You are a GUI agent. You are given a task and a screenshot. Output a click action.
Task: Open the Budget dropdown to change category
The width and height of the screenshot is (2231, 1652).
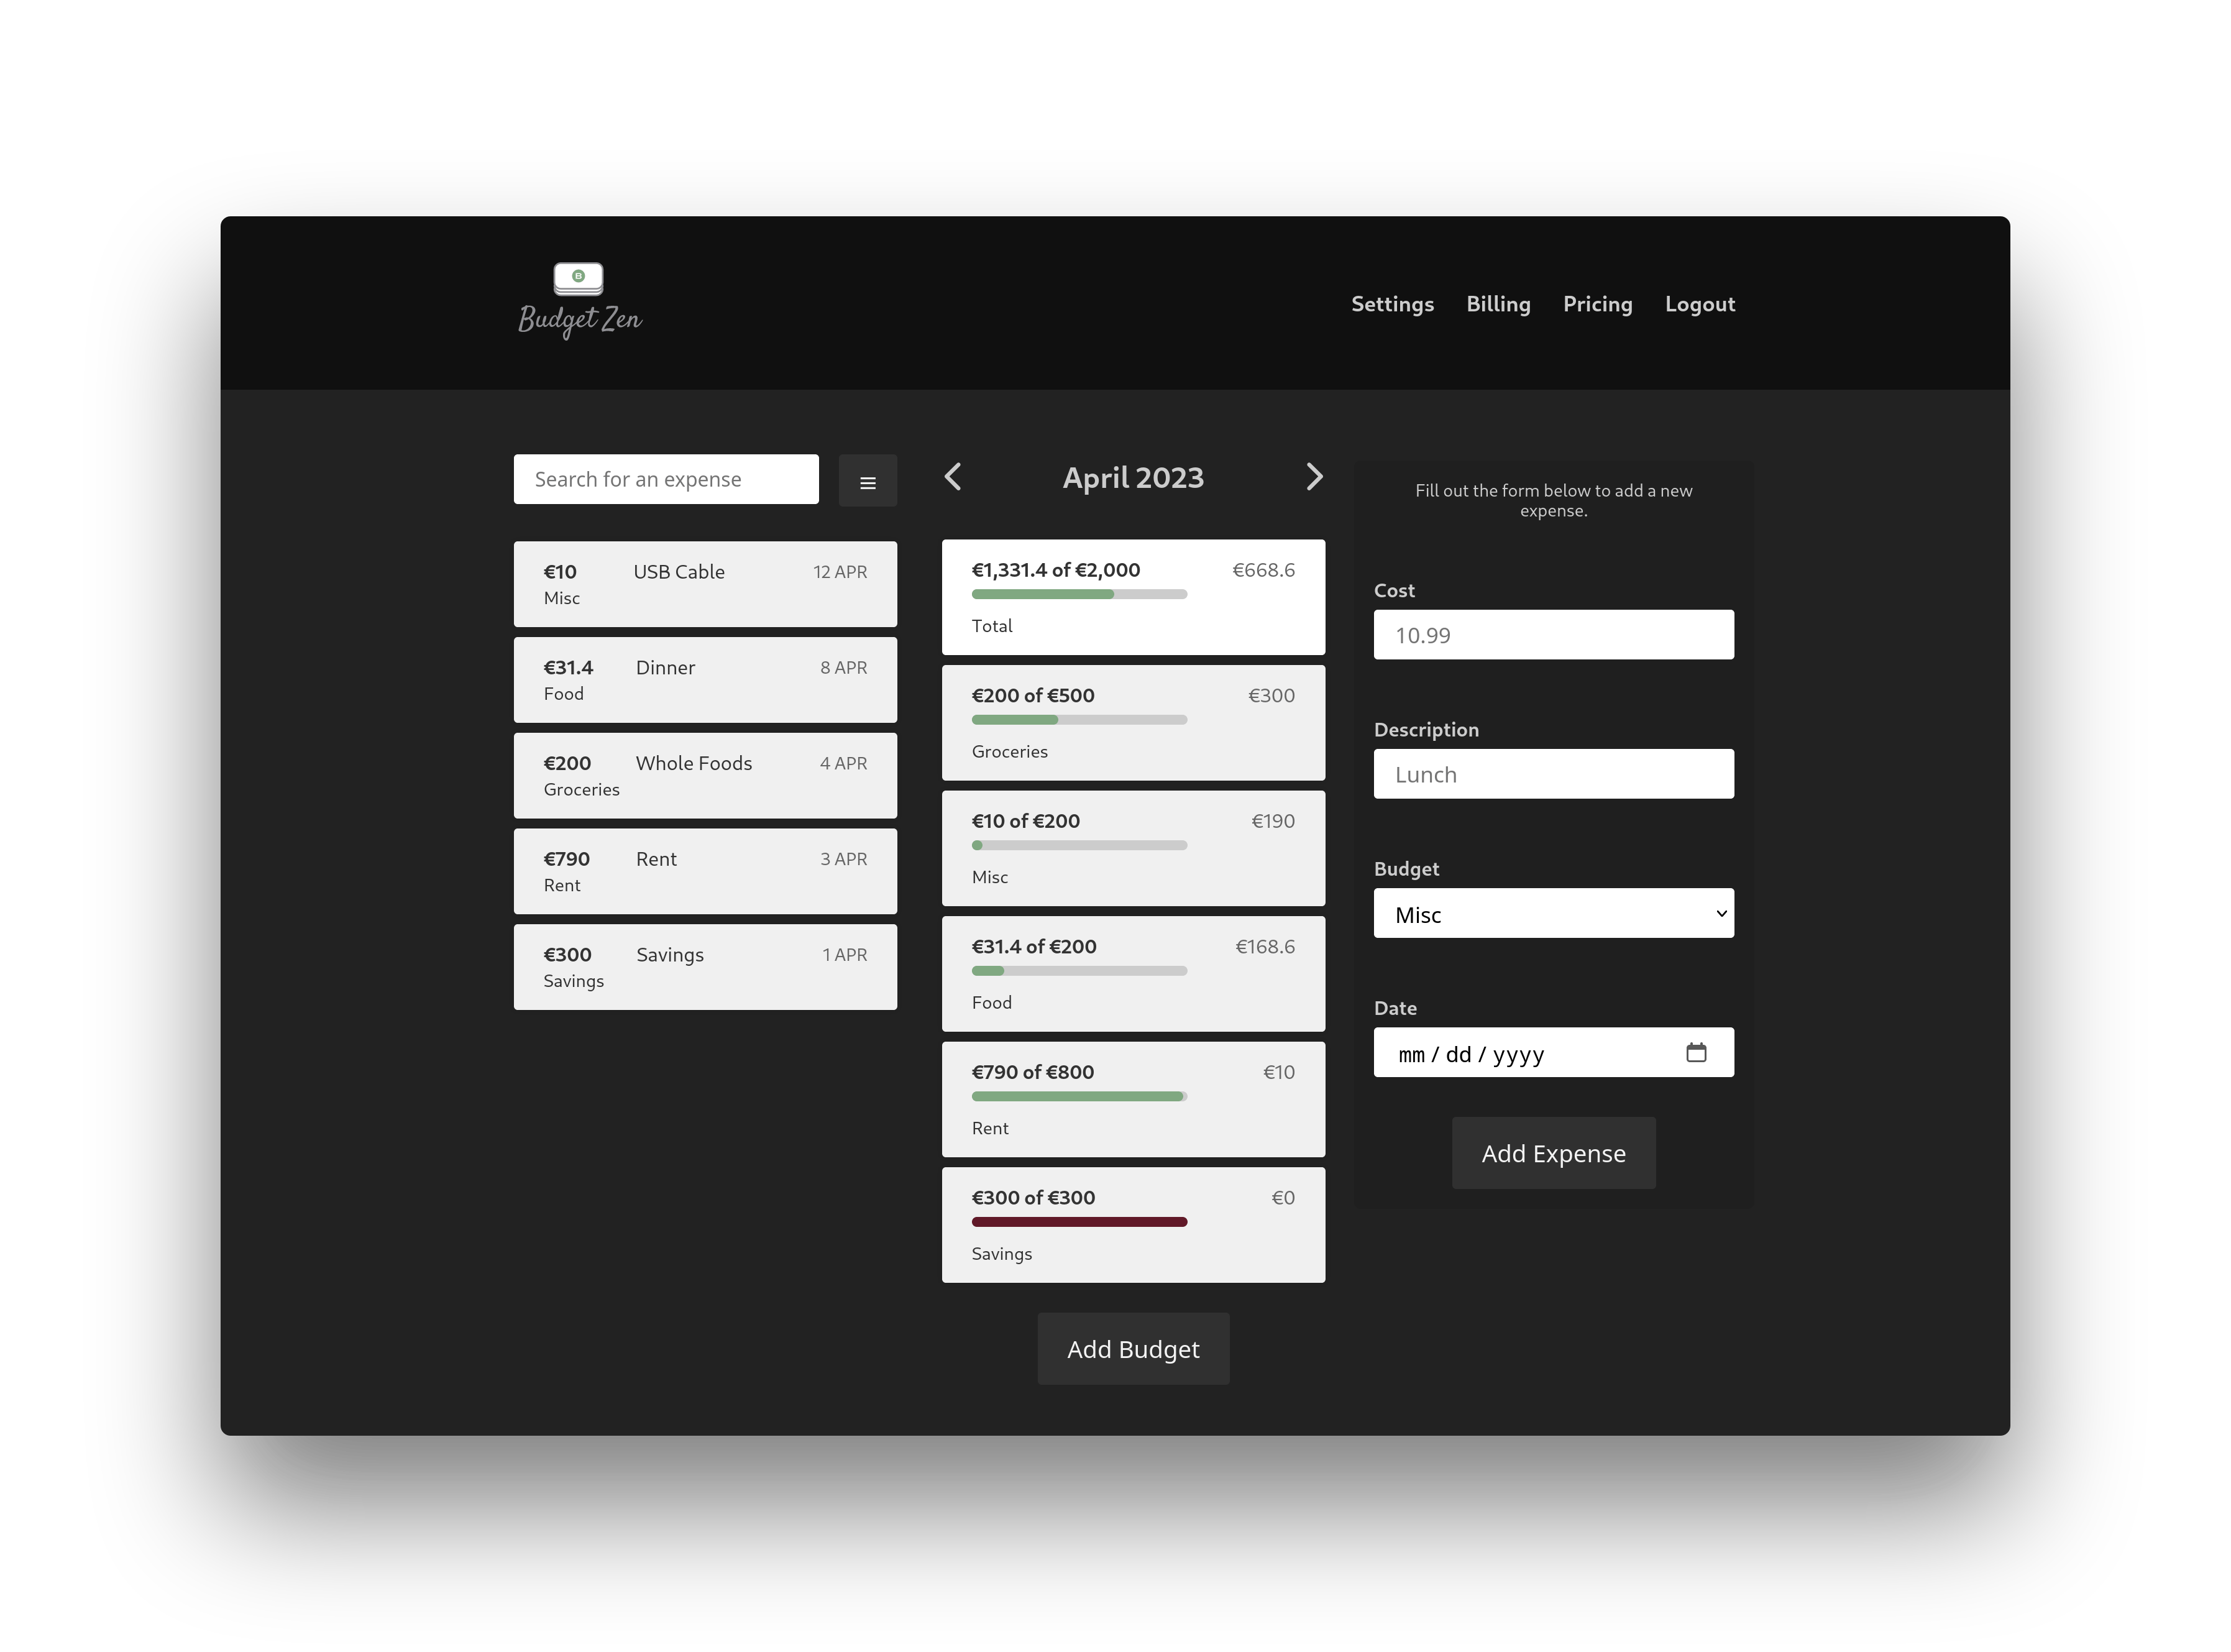[x=1551, y=913]
